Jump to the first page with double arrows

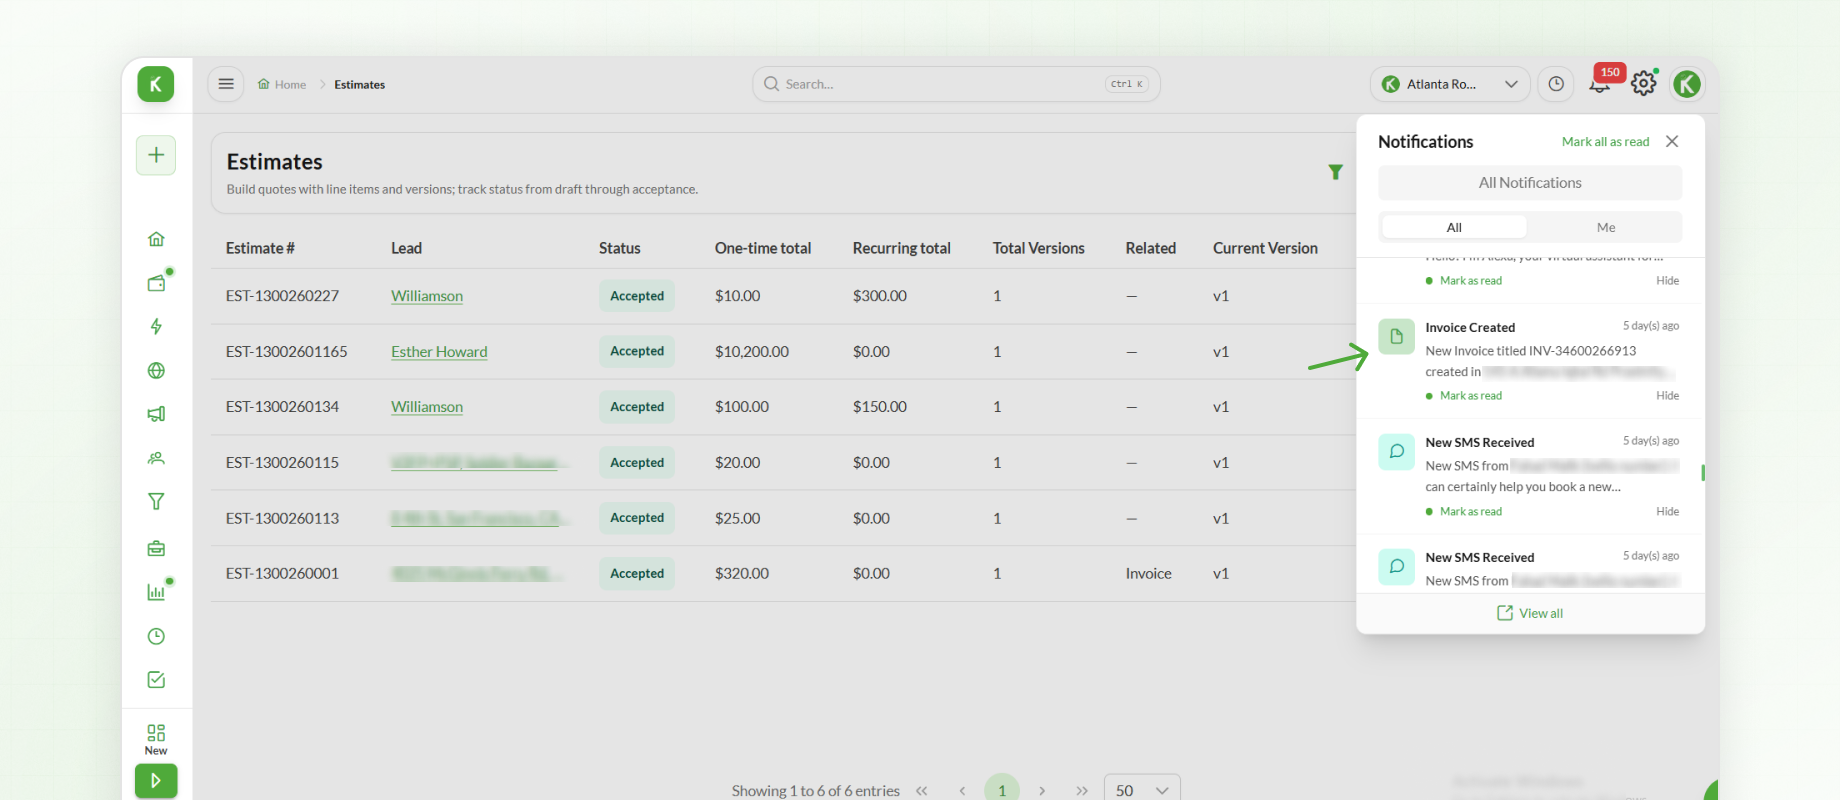coord(922,791)
